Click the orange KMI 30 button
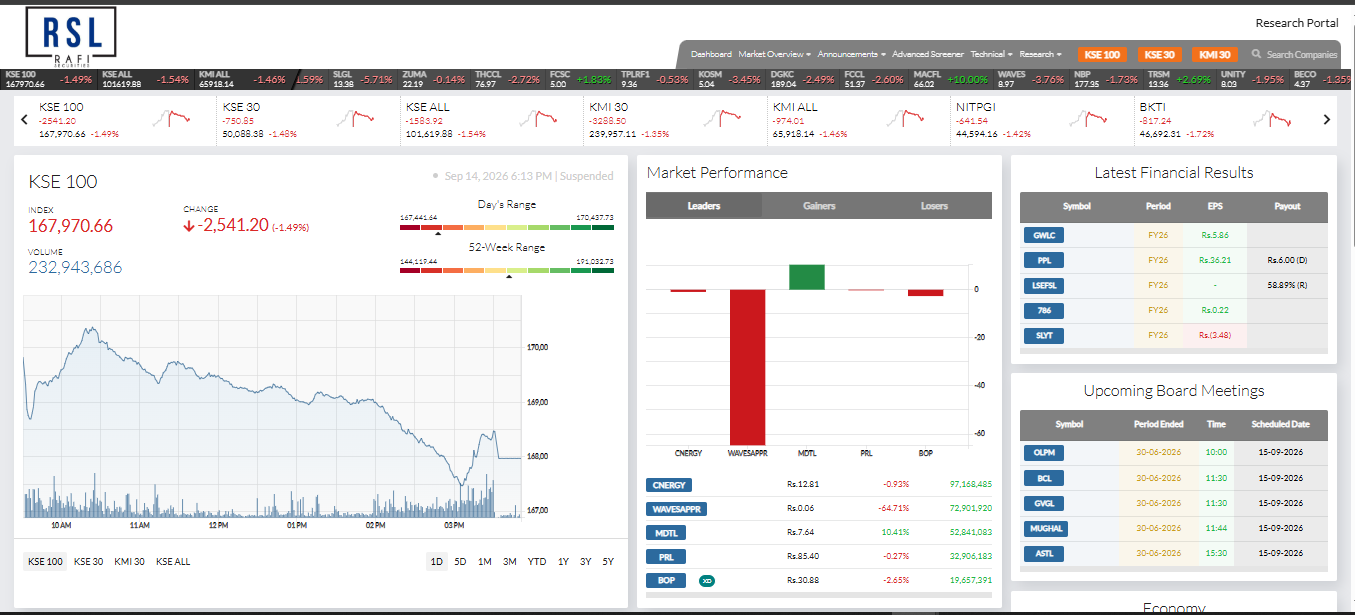Image resolution: width=1355 pixels, height=615 pixels. (1215, 55)
